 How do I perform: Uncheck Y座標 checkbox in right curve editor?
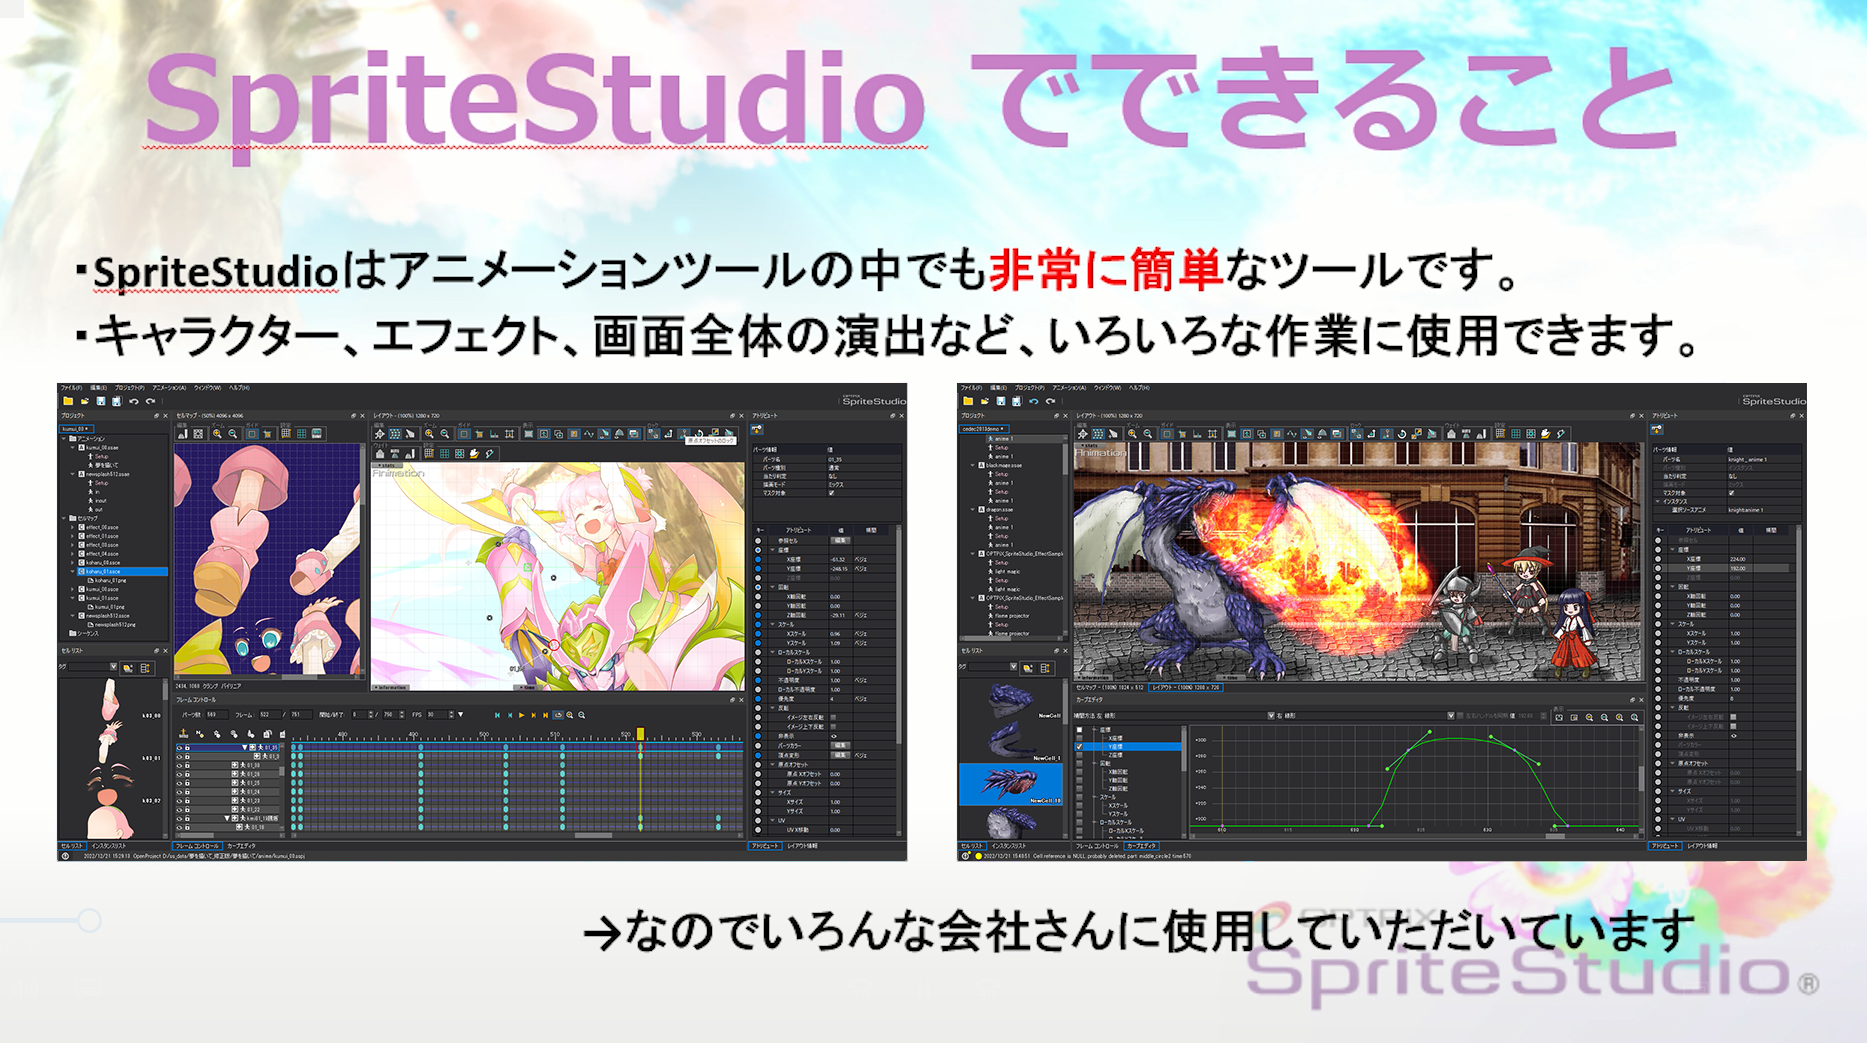pyautogui.click(x=1079, y=746)
